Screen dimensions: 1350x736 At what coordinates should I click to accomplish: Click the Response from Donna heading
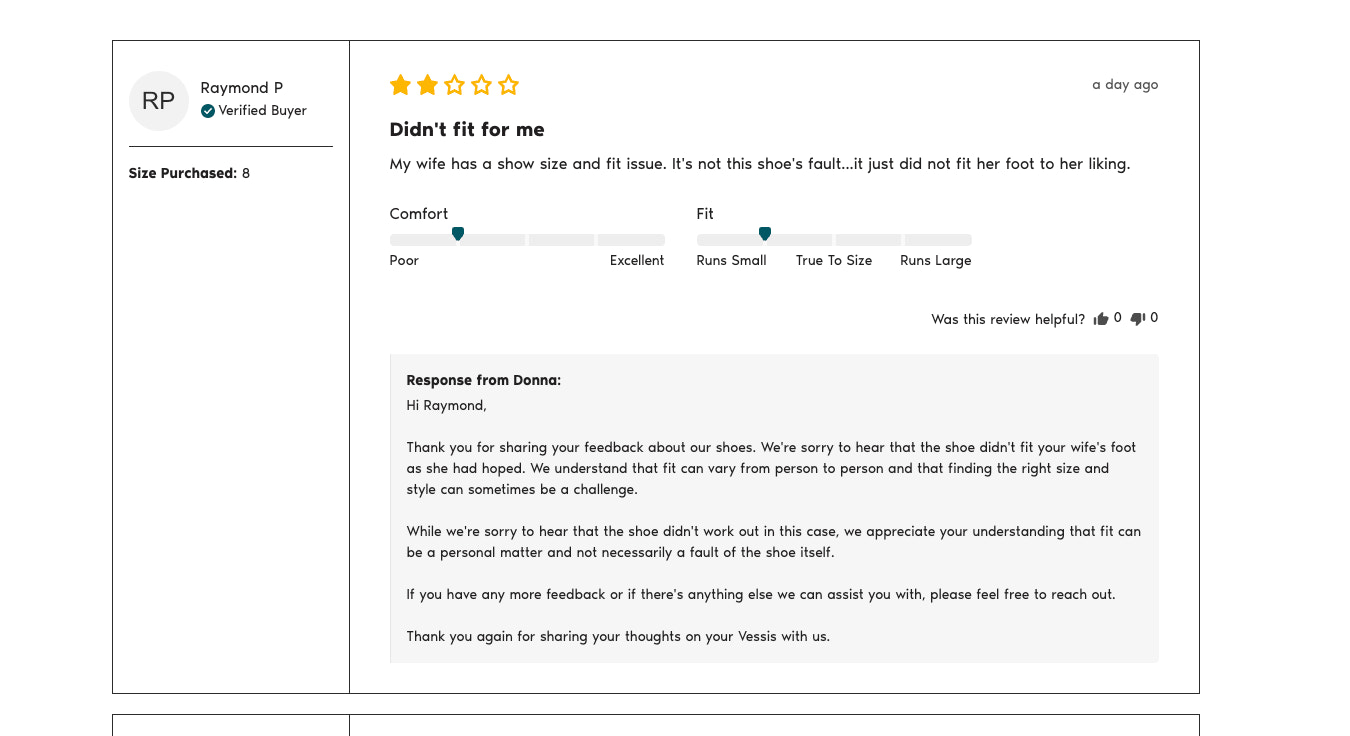tap(484, 381)
